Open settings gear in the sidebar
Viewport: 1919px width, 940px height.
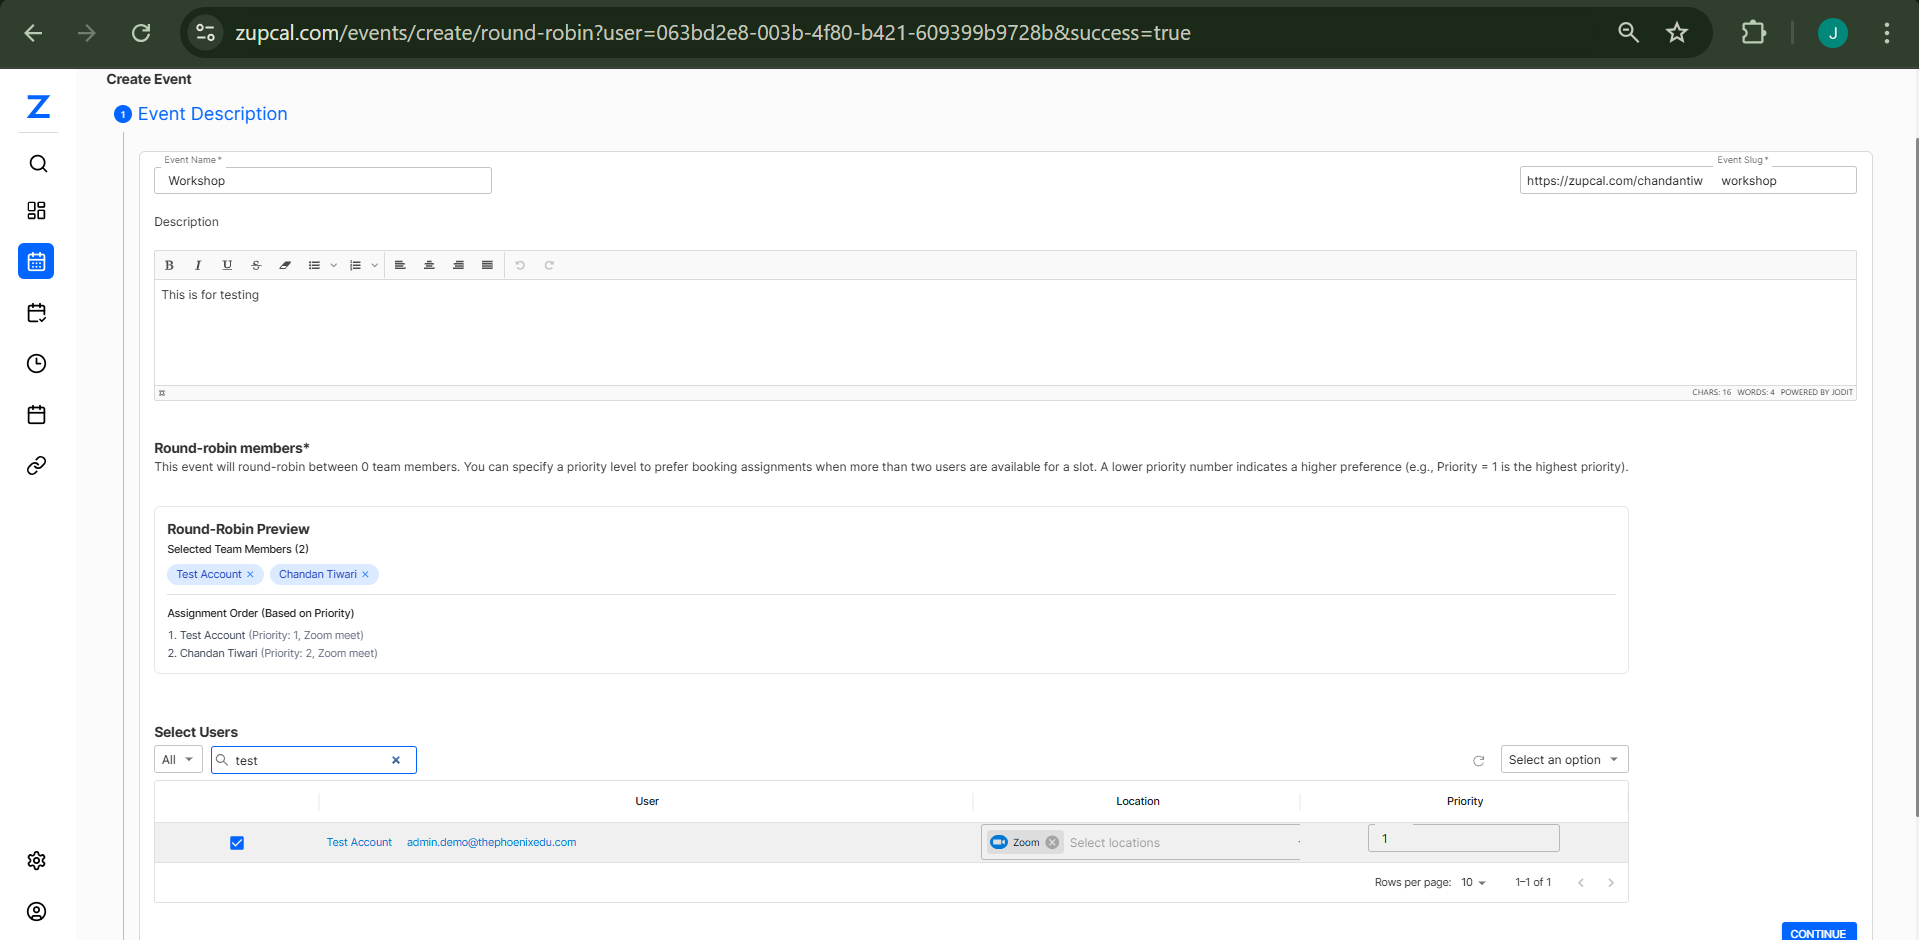tap(37, 861)
